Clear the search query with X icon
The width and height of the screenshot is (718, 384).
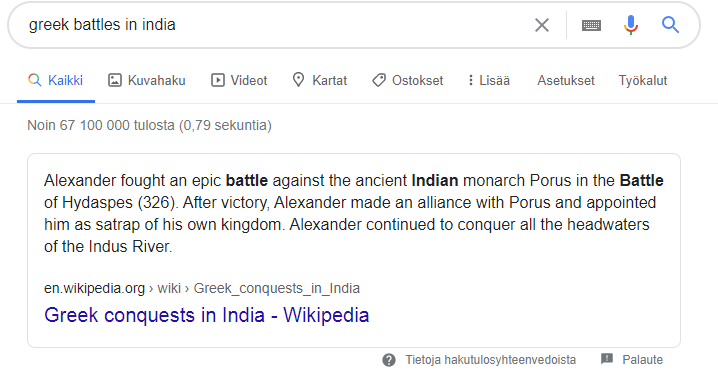click(542, 25)
